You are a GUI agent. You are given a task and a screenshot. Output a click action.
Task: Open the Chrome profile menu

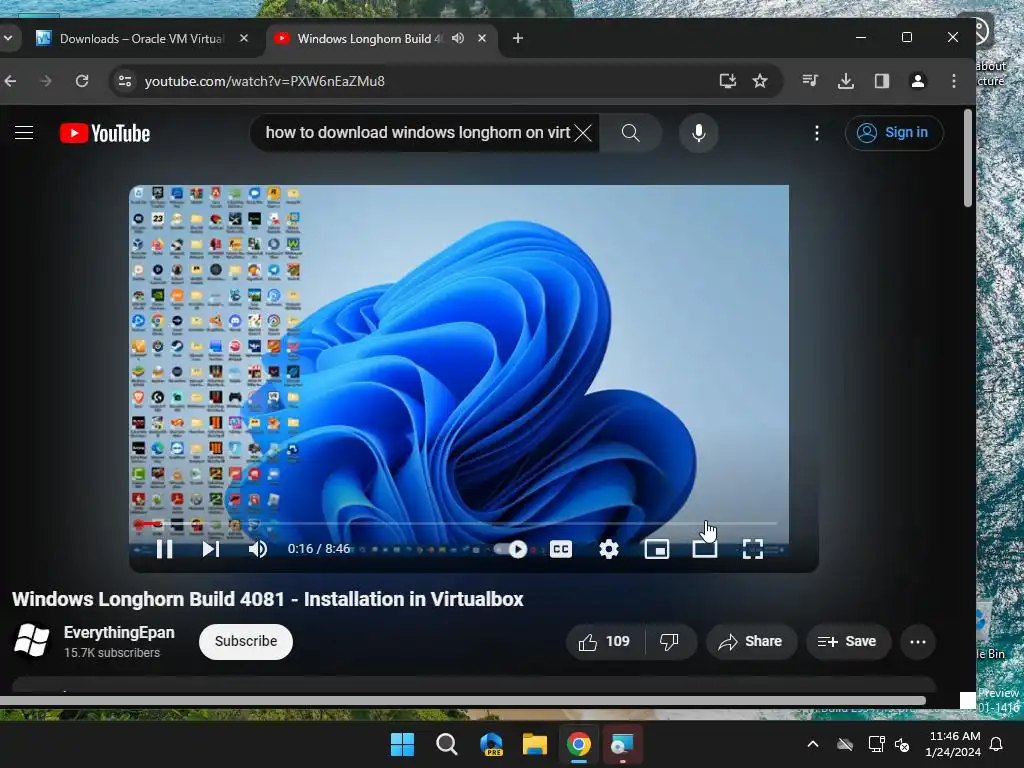coord(918,81)
